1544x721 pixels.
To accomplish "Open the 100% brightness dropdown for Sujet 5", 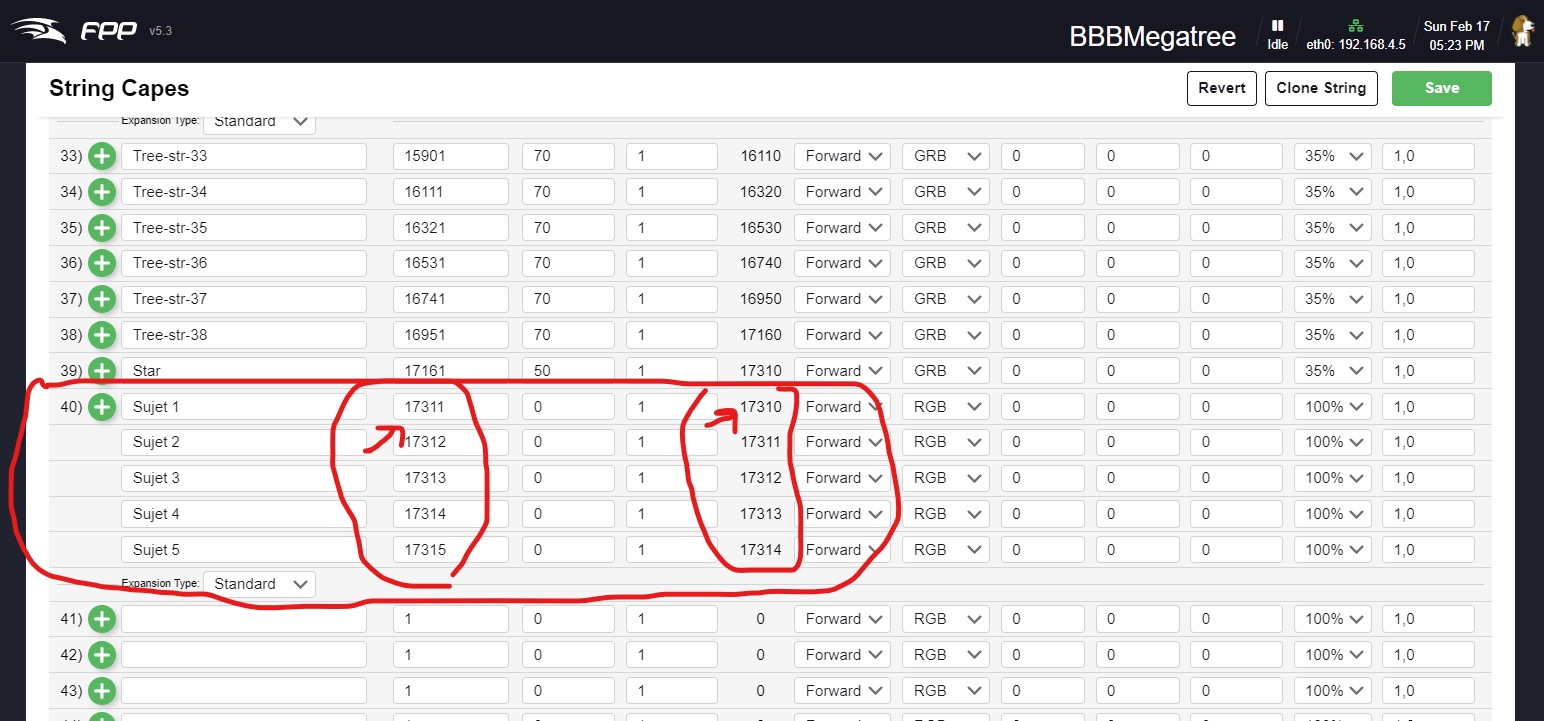I will pos(1332,549).
